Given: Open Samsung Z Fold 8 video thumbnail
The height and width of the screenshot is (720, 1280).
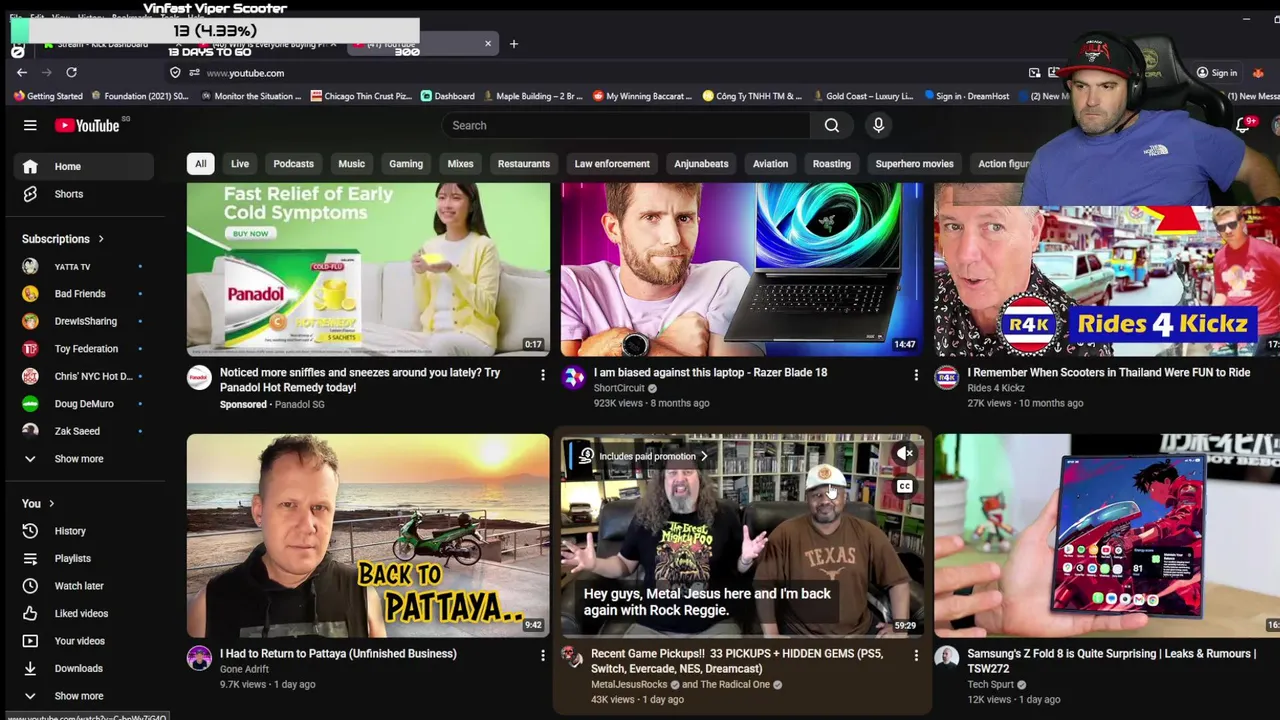Looking at the screenshot, I should [x=1107, y=535].
